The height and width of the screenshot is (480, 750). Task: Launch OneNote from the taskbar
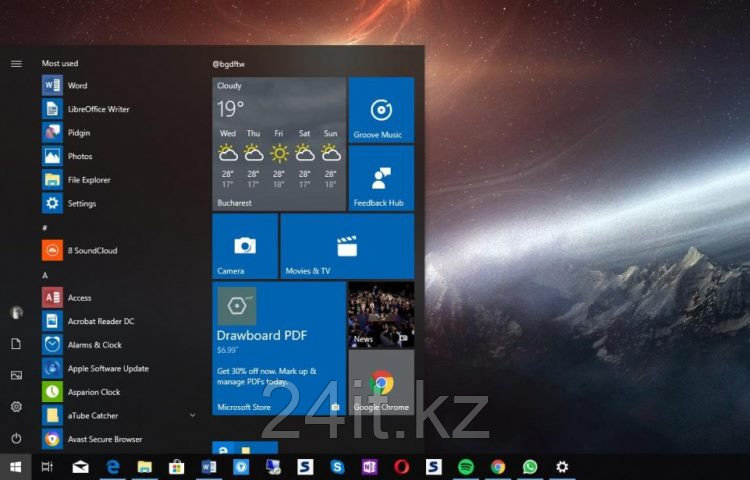pos(369,467)
